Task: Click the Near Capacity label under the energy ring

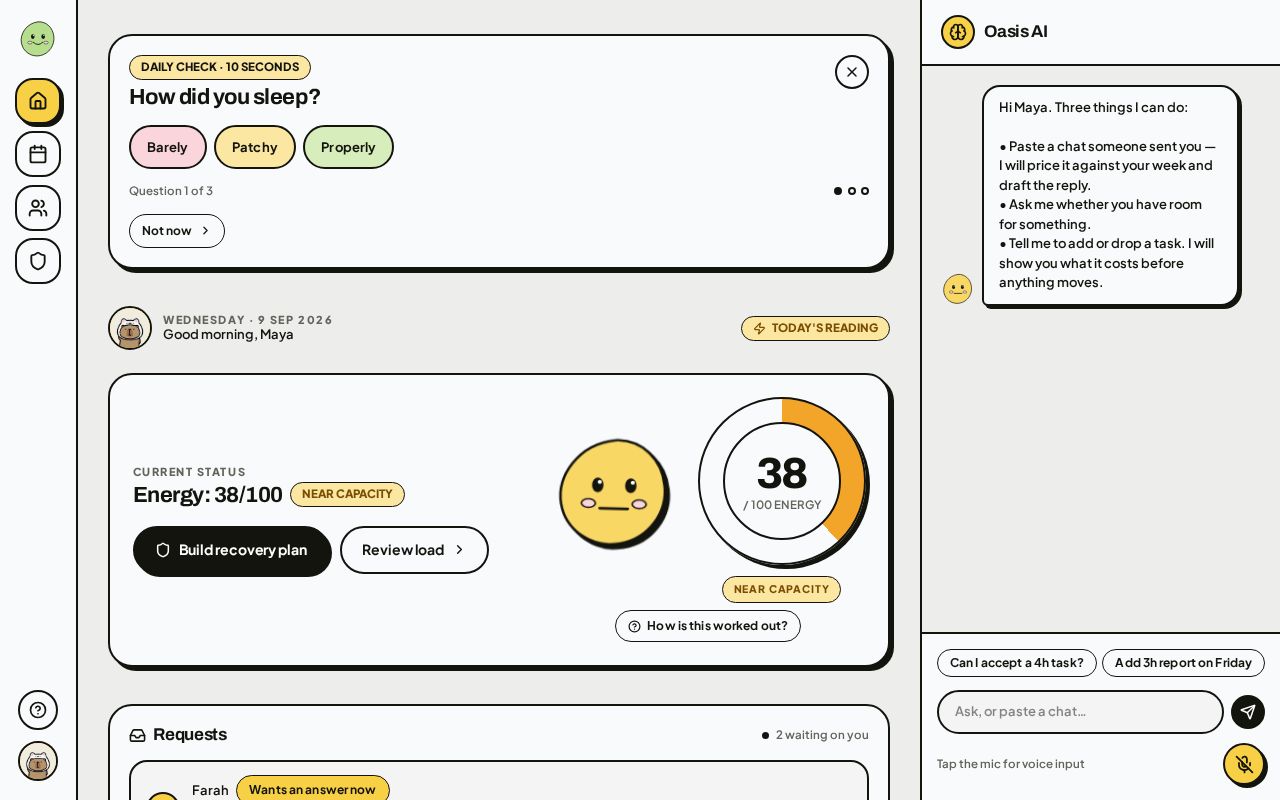Action: point(781,590)
